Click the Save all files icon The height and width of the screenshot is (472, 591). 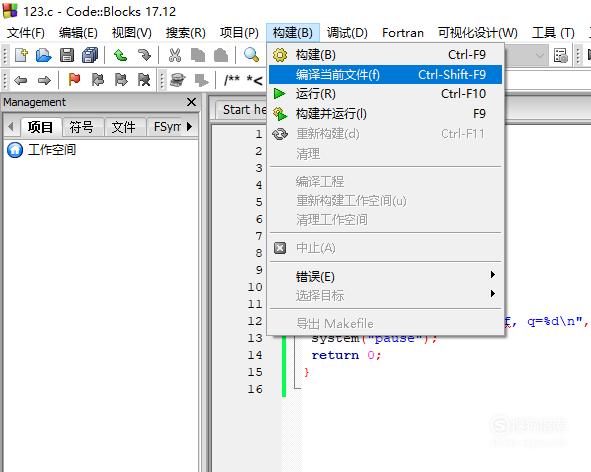coord(90,55)
